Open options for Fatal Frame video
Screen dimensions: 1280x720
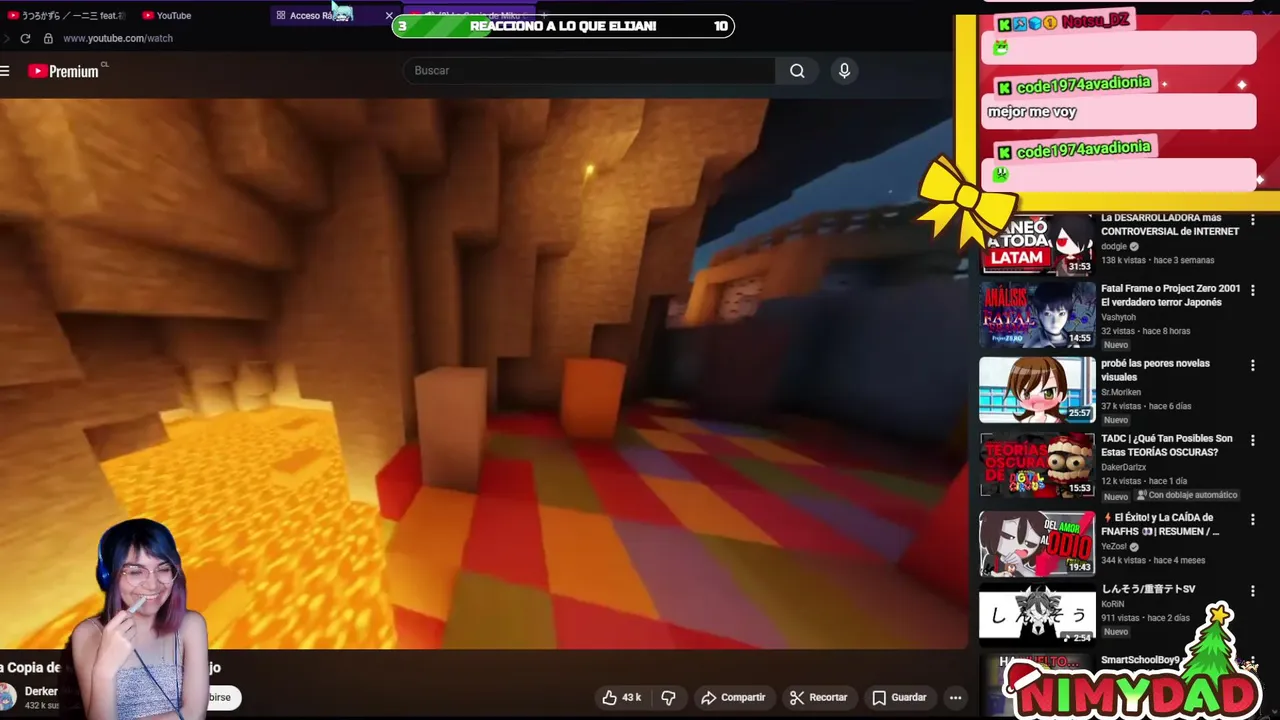click(x=1252, y=290)
